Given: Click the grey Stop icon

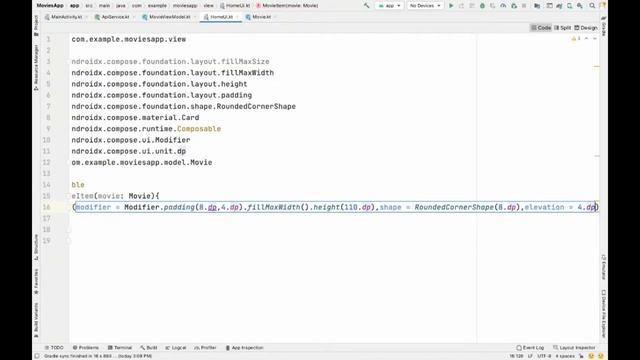Looking at the screenshot, I should [x=524, y=6].
